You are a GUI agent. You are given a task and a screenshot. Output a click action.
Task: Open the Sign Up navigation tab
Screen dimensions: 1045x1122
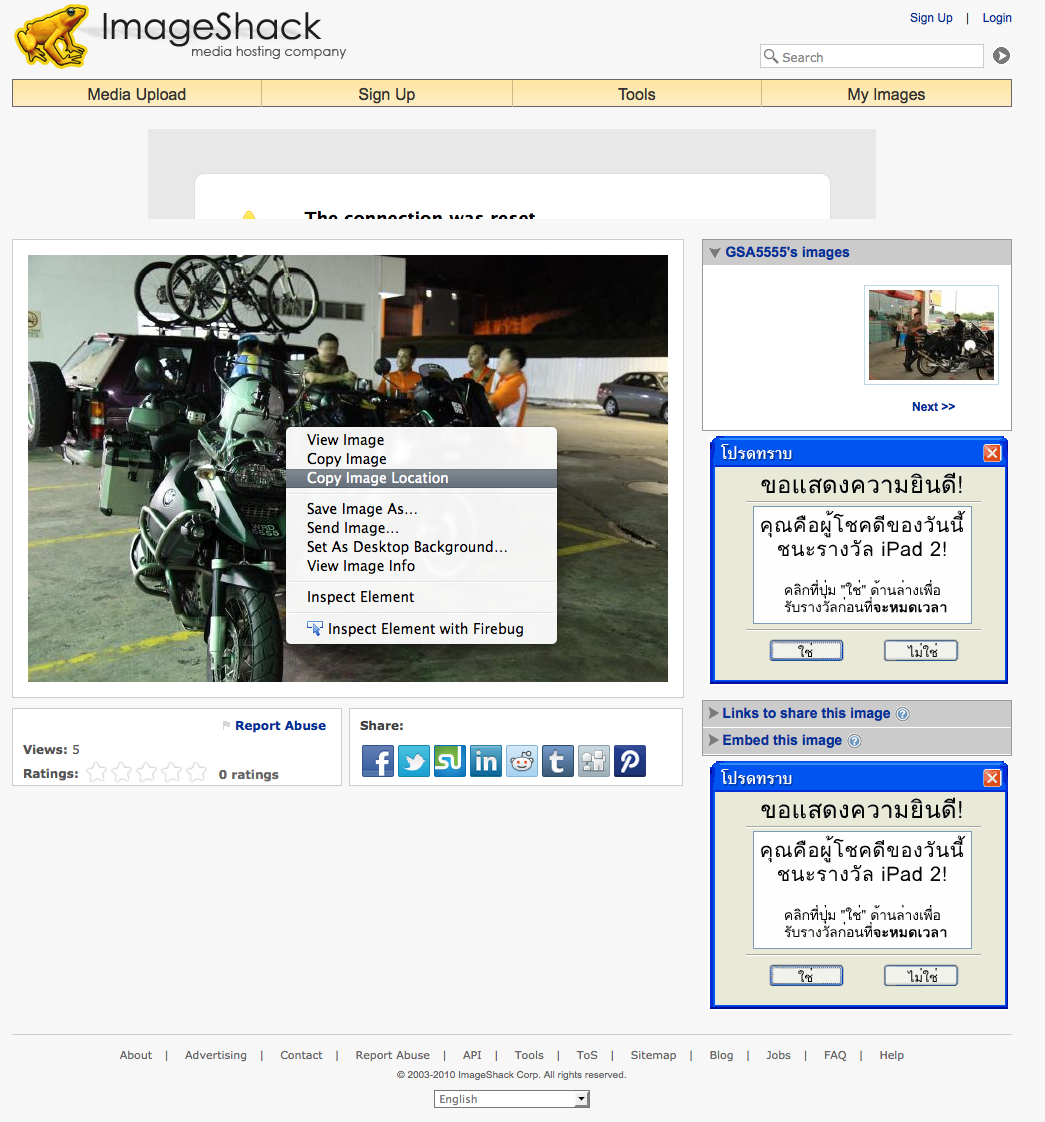[387, 94]
